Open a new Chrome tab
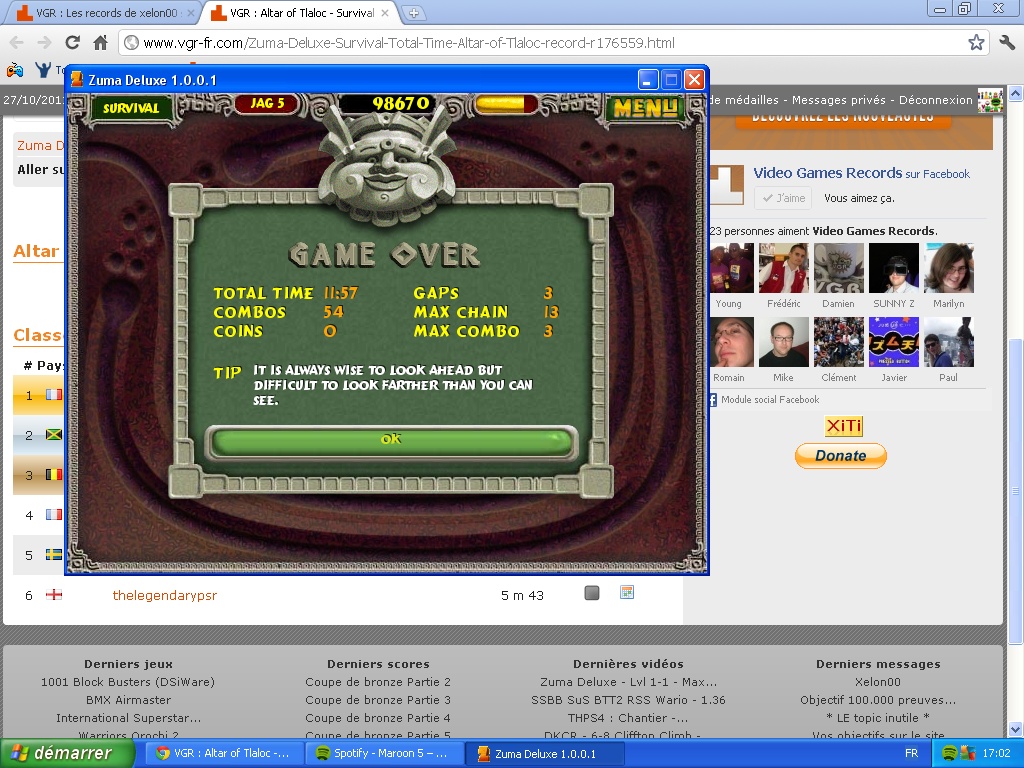 [414, 13]
